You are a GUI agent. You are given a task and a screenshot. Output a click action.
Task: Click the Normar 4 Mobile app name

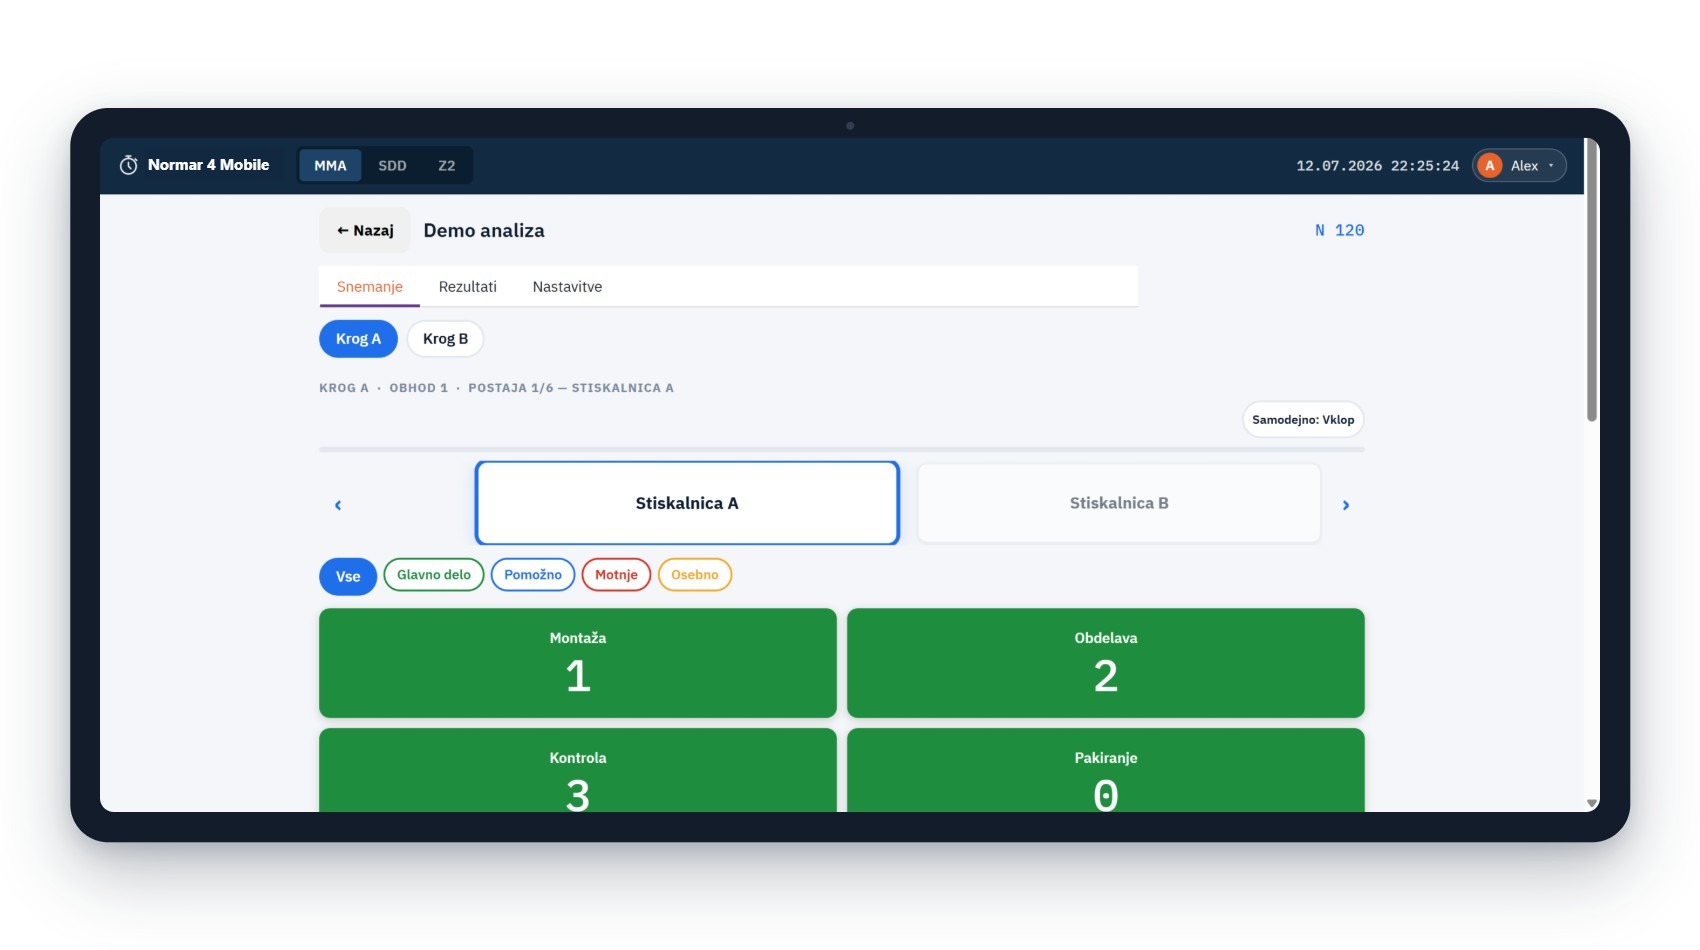(x=208, y=165)
